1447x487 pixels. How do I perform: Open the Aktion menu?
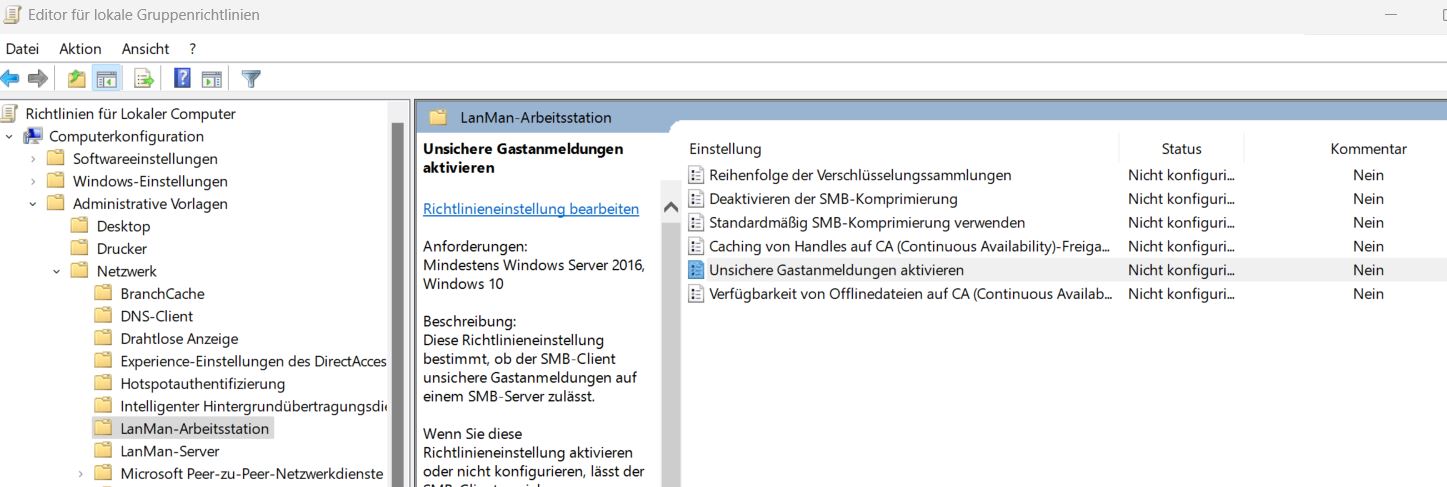point(80,49)
